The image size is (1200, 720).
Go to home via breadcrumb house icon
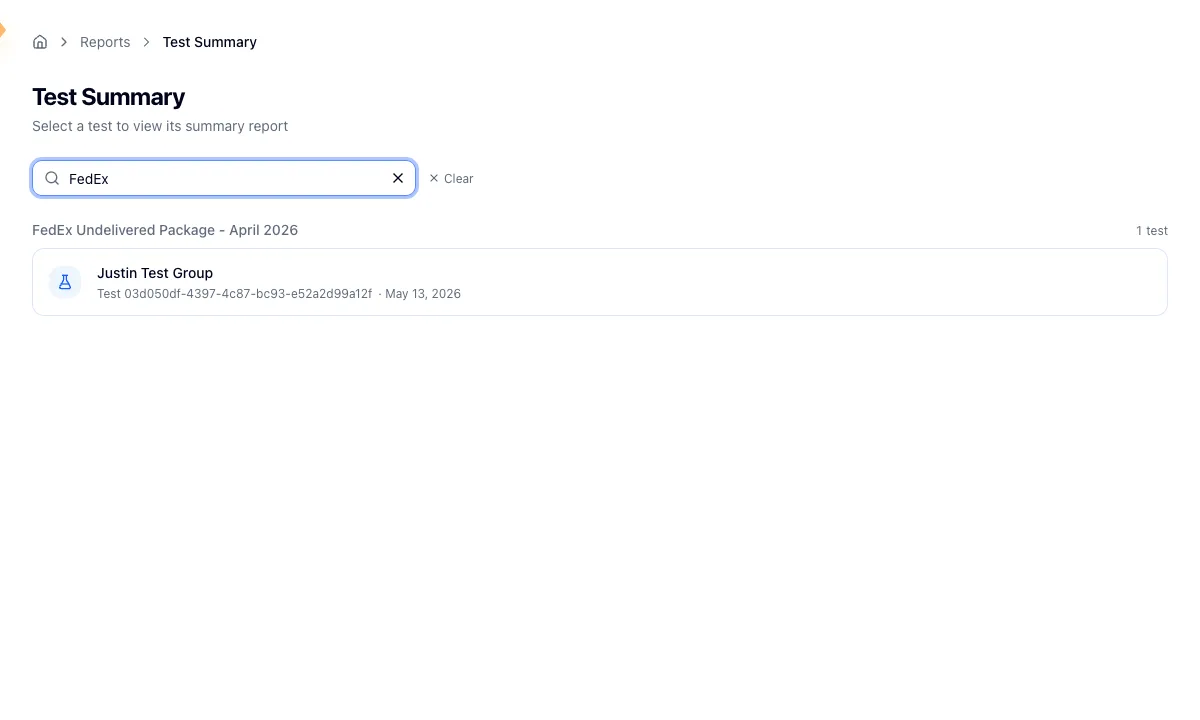pyautogui.click(x=40, y=42)
